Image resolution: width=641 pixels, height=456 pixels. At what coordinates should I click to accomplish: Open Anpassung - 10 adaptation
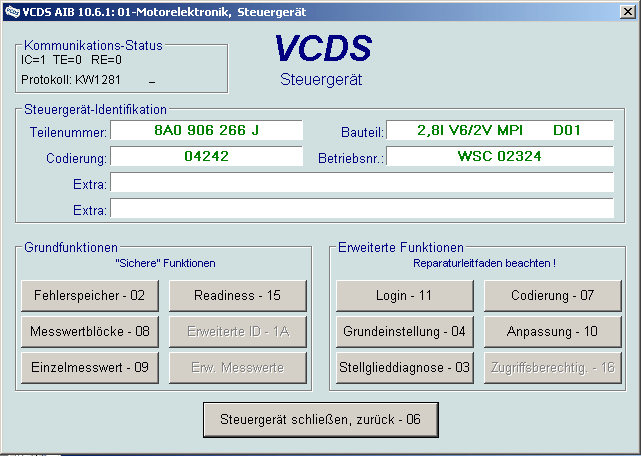(553, 332)
